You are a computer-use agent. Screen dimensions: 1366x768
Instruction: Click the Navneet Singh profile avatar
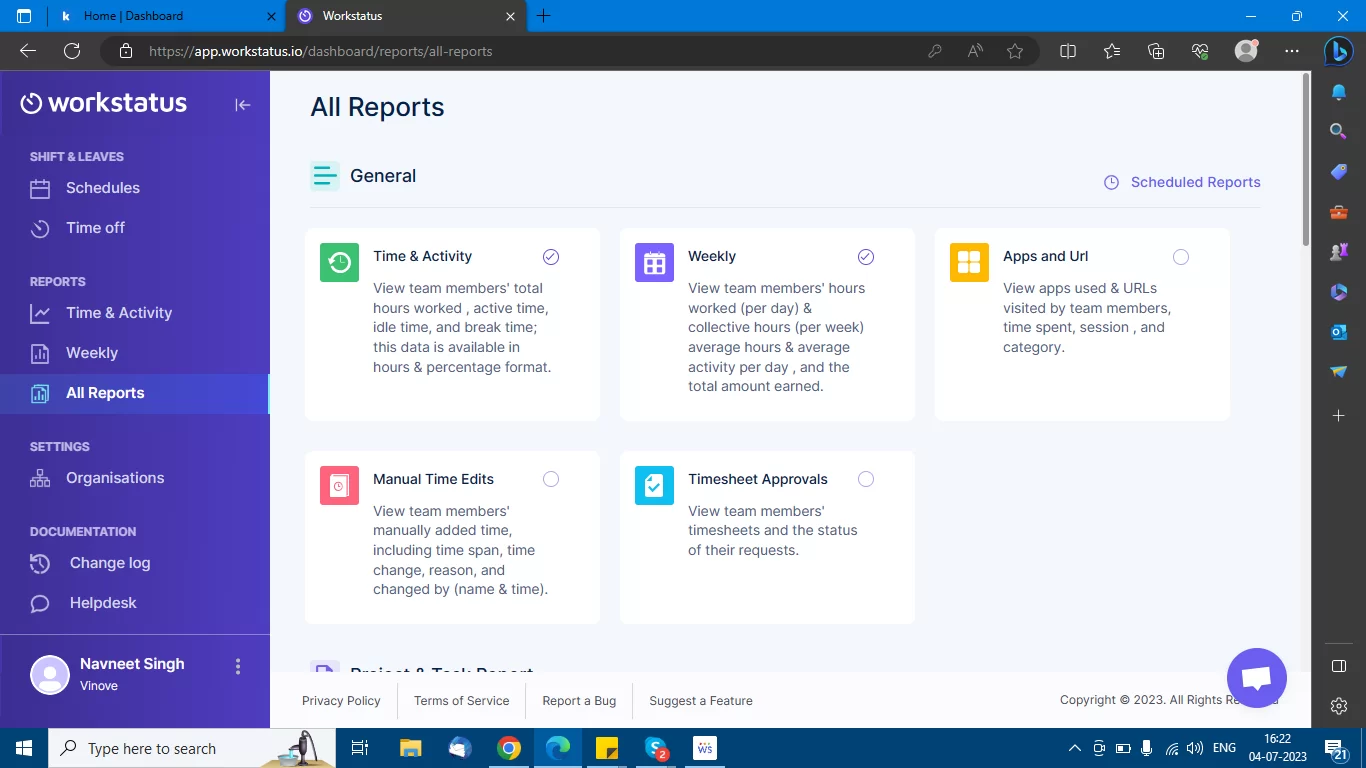pyautogui.click(x=50, y=675)
